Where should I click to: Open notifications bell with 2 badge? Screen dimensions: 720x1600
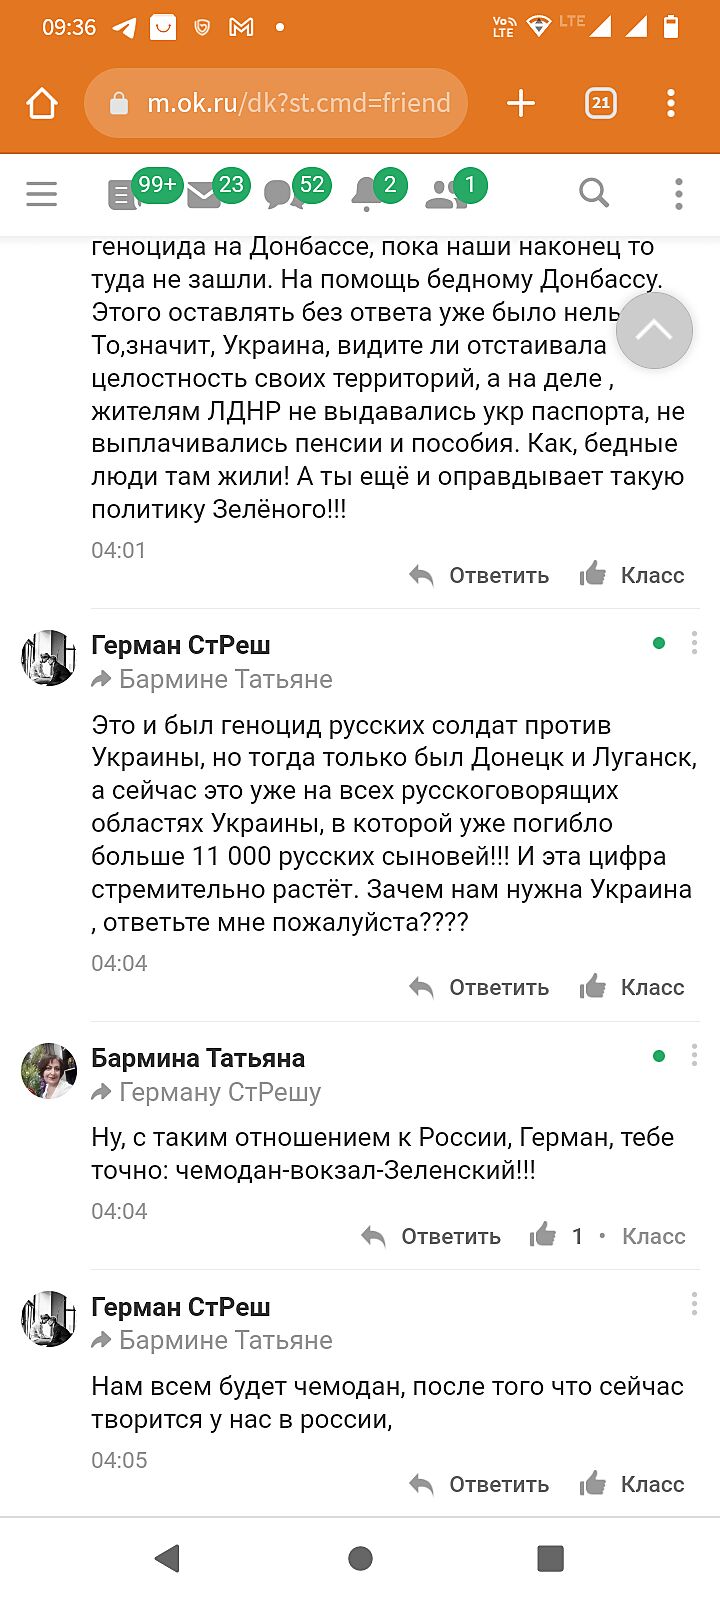[x=367, y=194]
